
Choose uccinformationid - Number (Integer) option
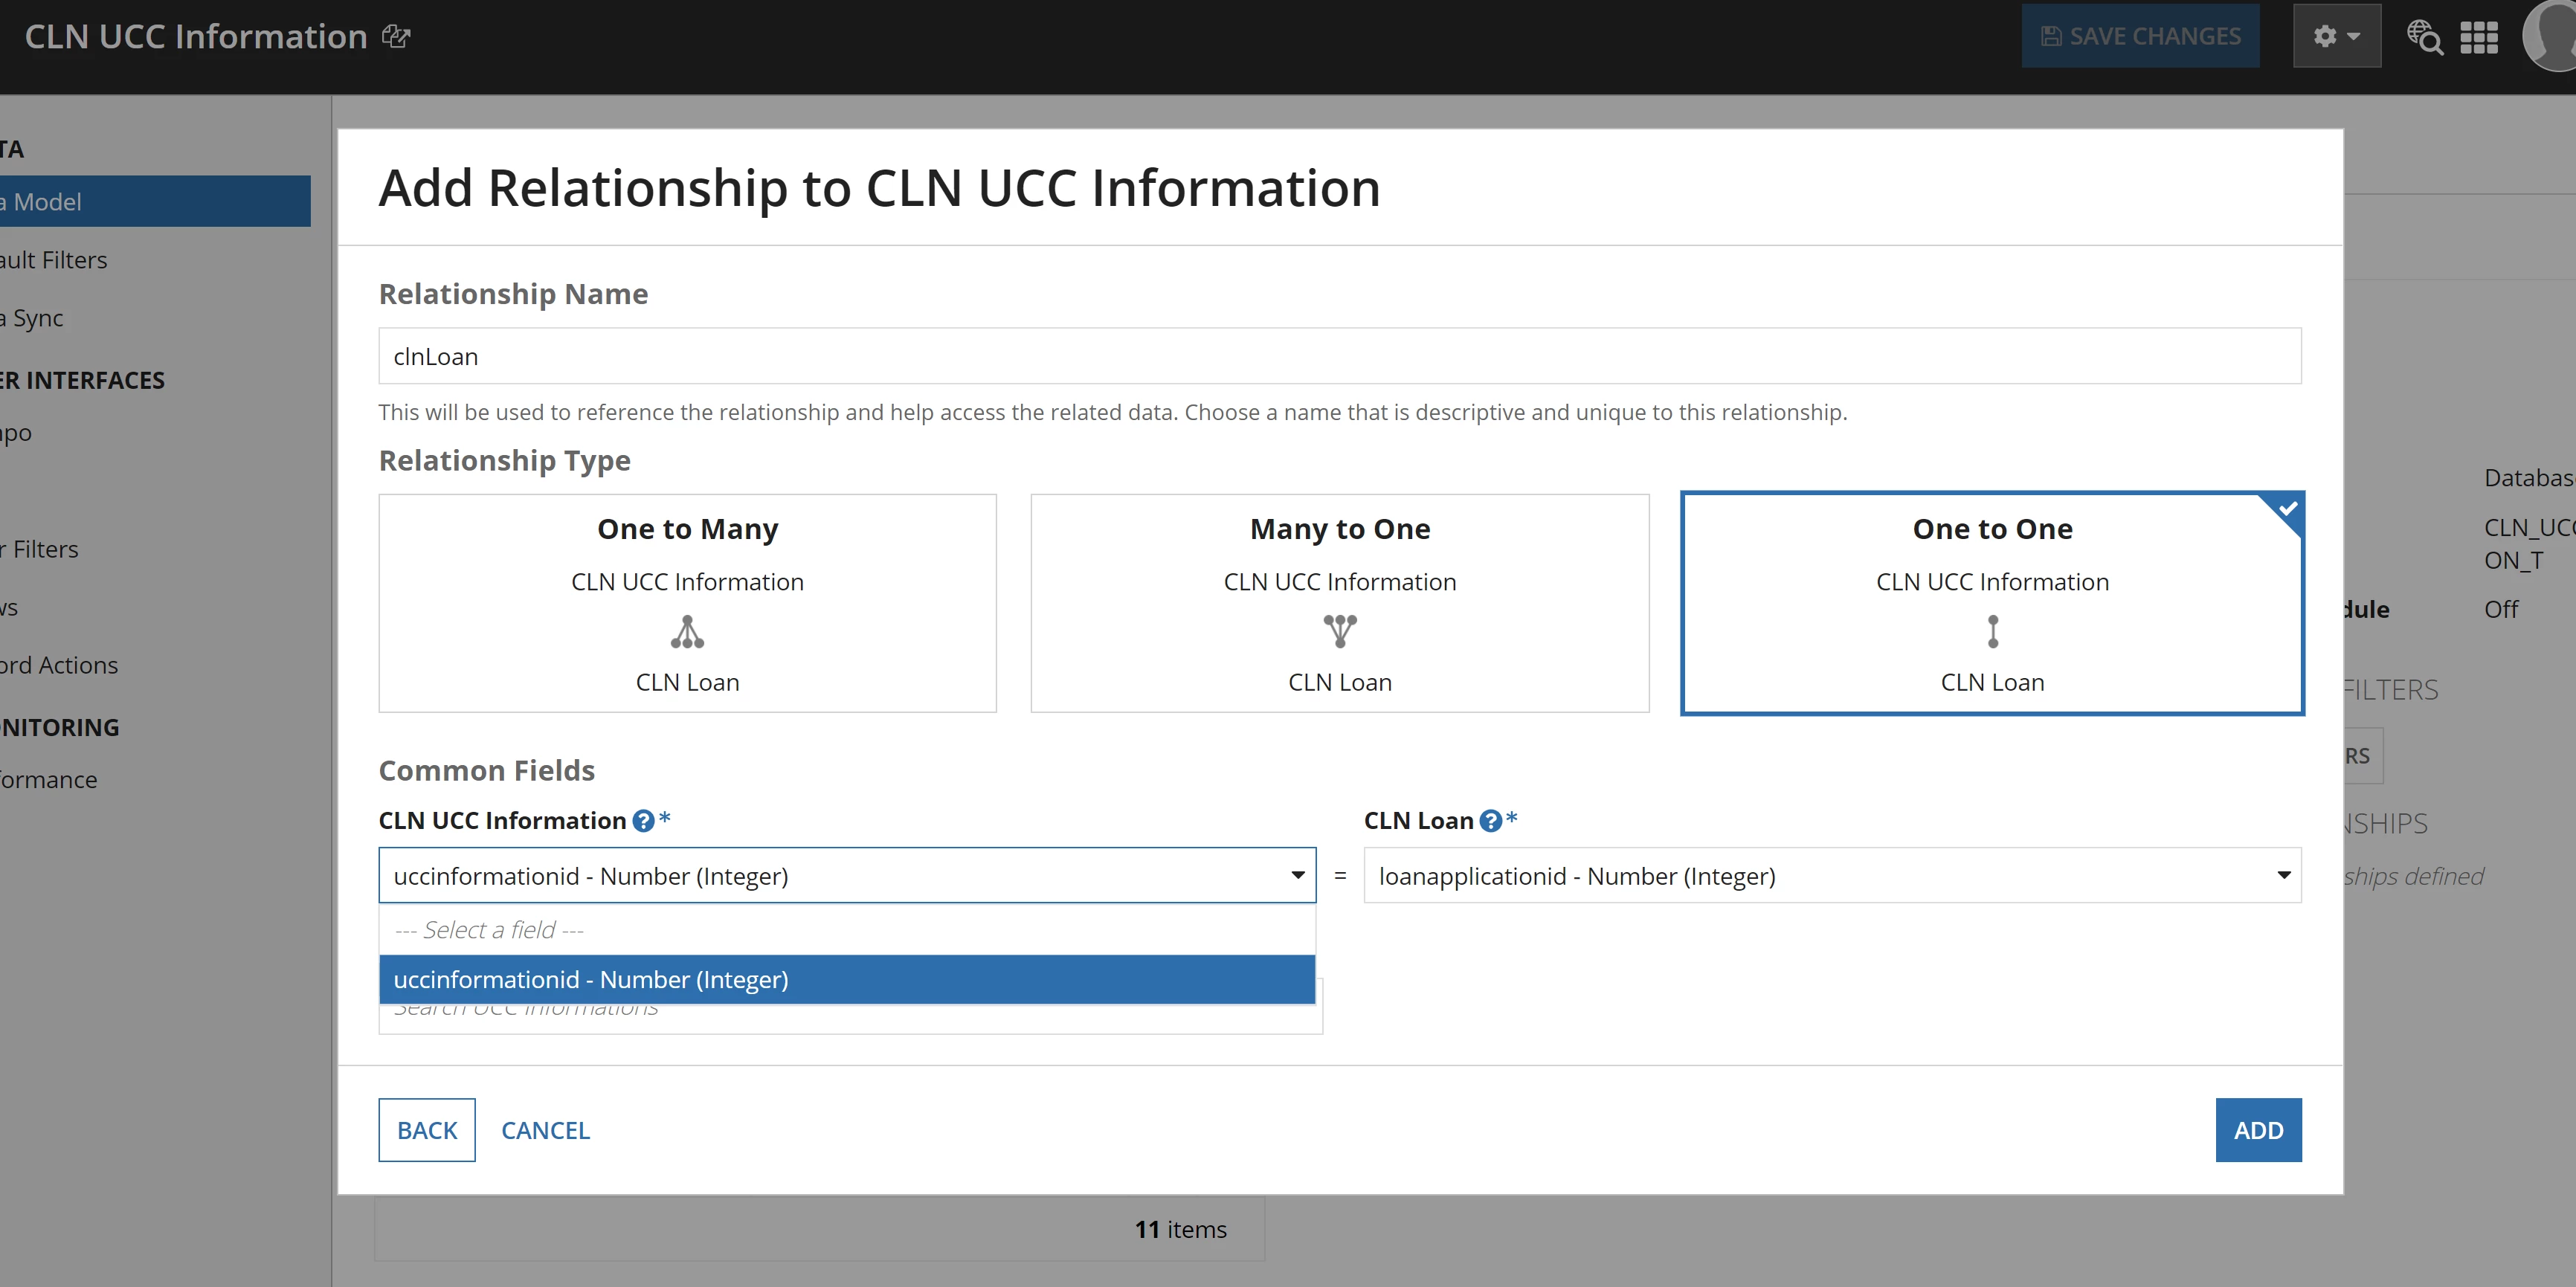click(847, 980)
